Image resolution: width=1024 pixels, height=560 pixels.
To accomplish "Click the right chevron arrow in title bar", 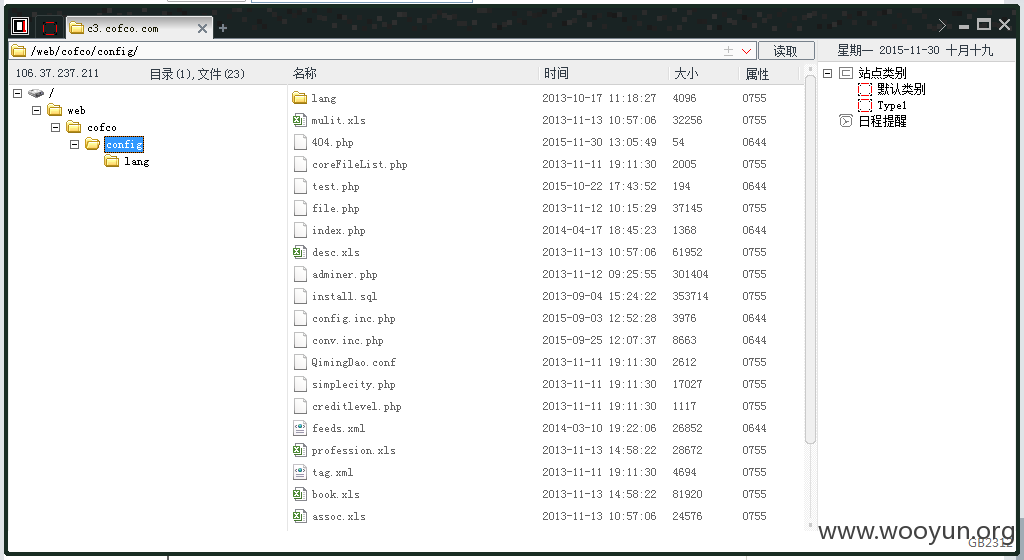I will (942, 25).
